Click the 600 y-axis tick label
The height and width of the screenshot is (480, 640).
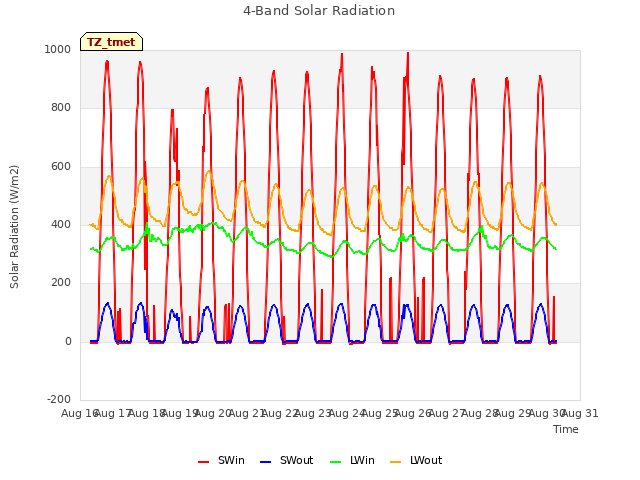coord(61,167)
